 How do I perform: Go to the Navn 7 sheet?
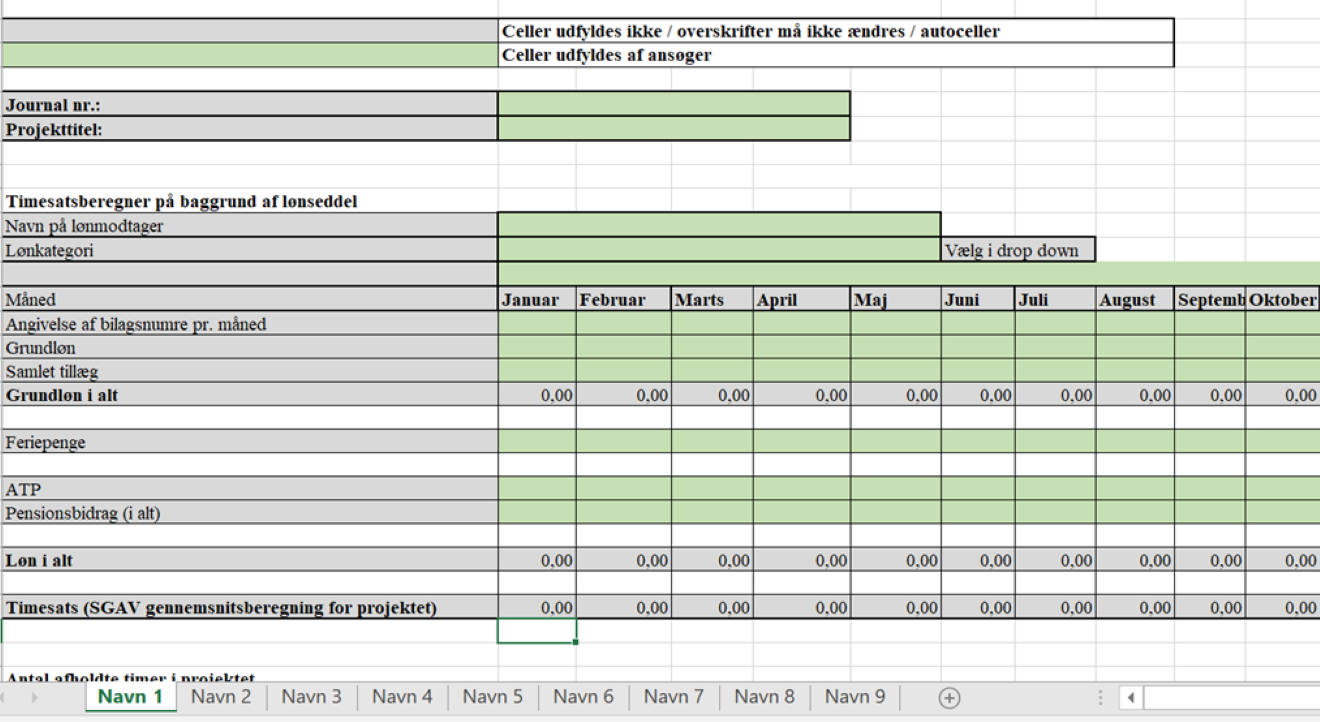[673, 697]
